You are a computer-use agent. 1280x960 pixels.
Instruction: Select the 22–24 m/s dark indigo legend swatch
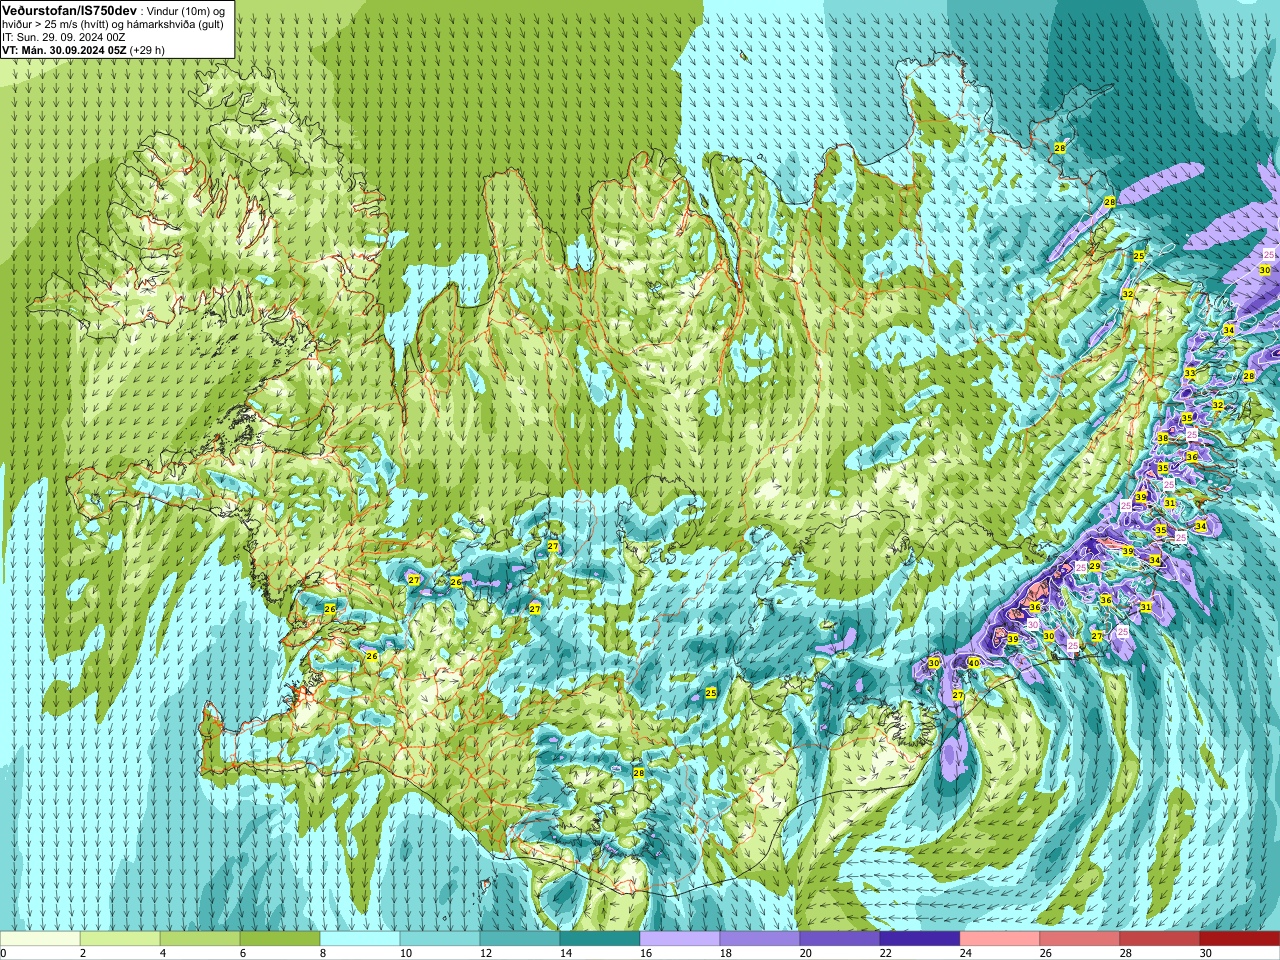coord(920,939)
